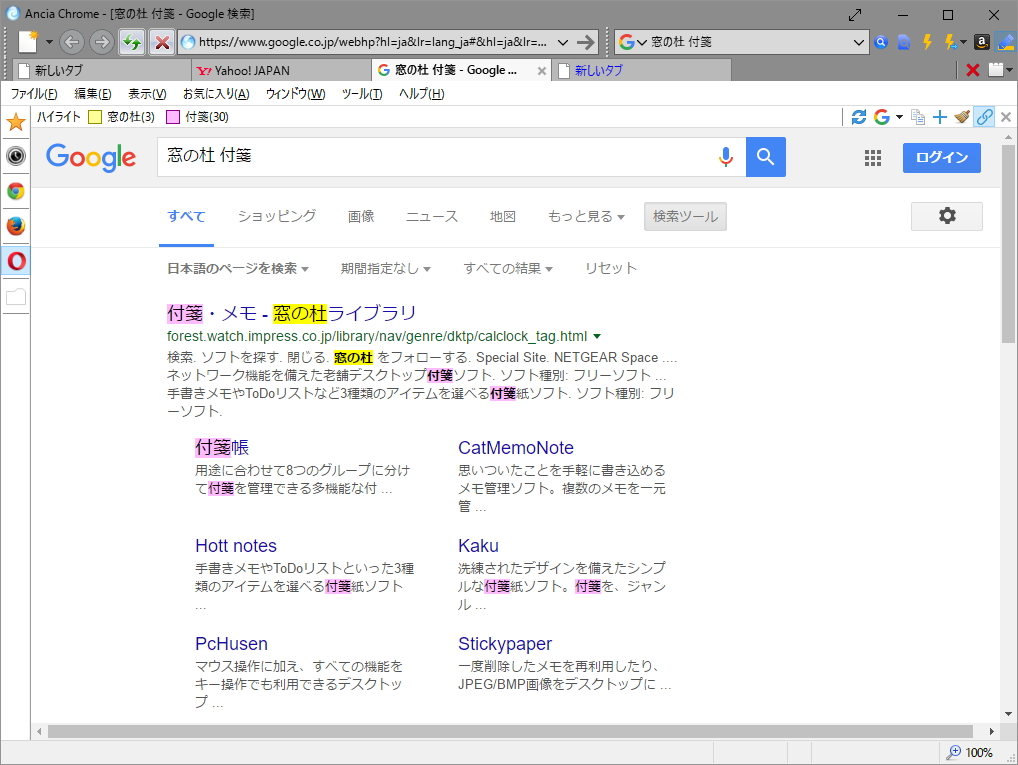Open the お気に入り(A) menu
1018x765 pixels.
(216, 94)
